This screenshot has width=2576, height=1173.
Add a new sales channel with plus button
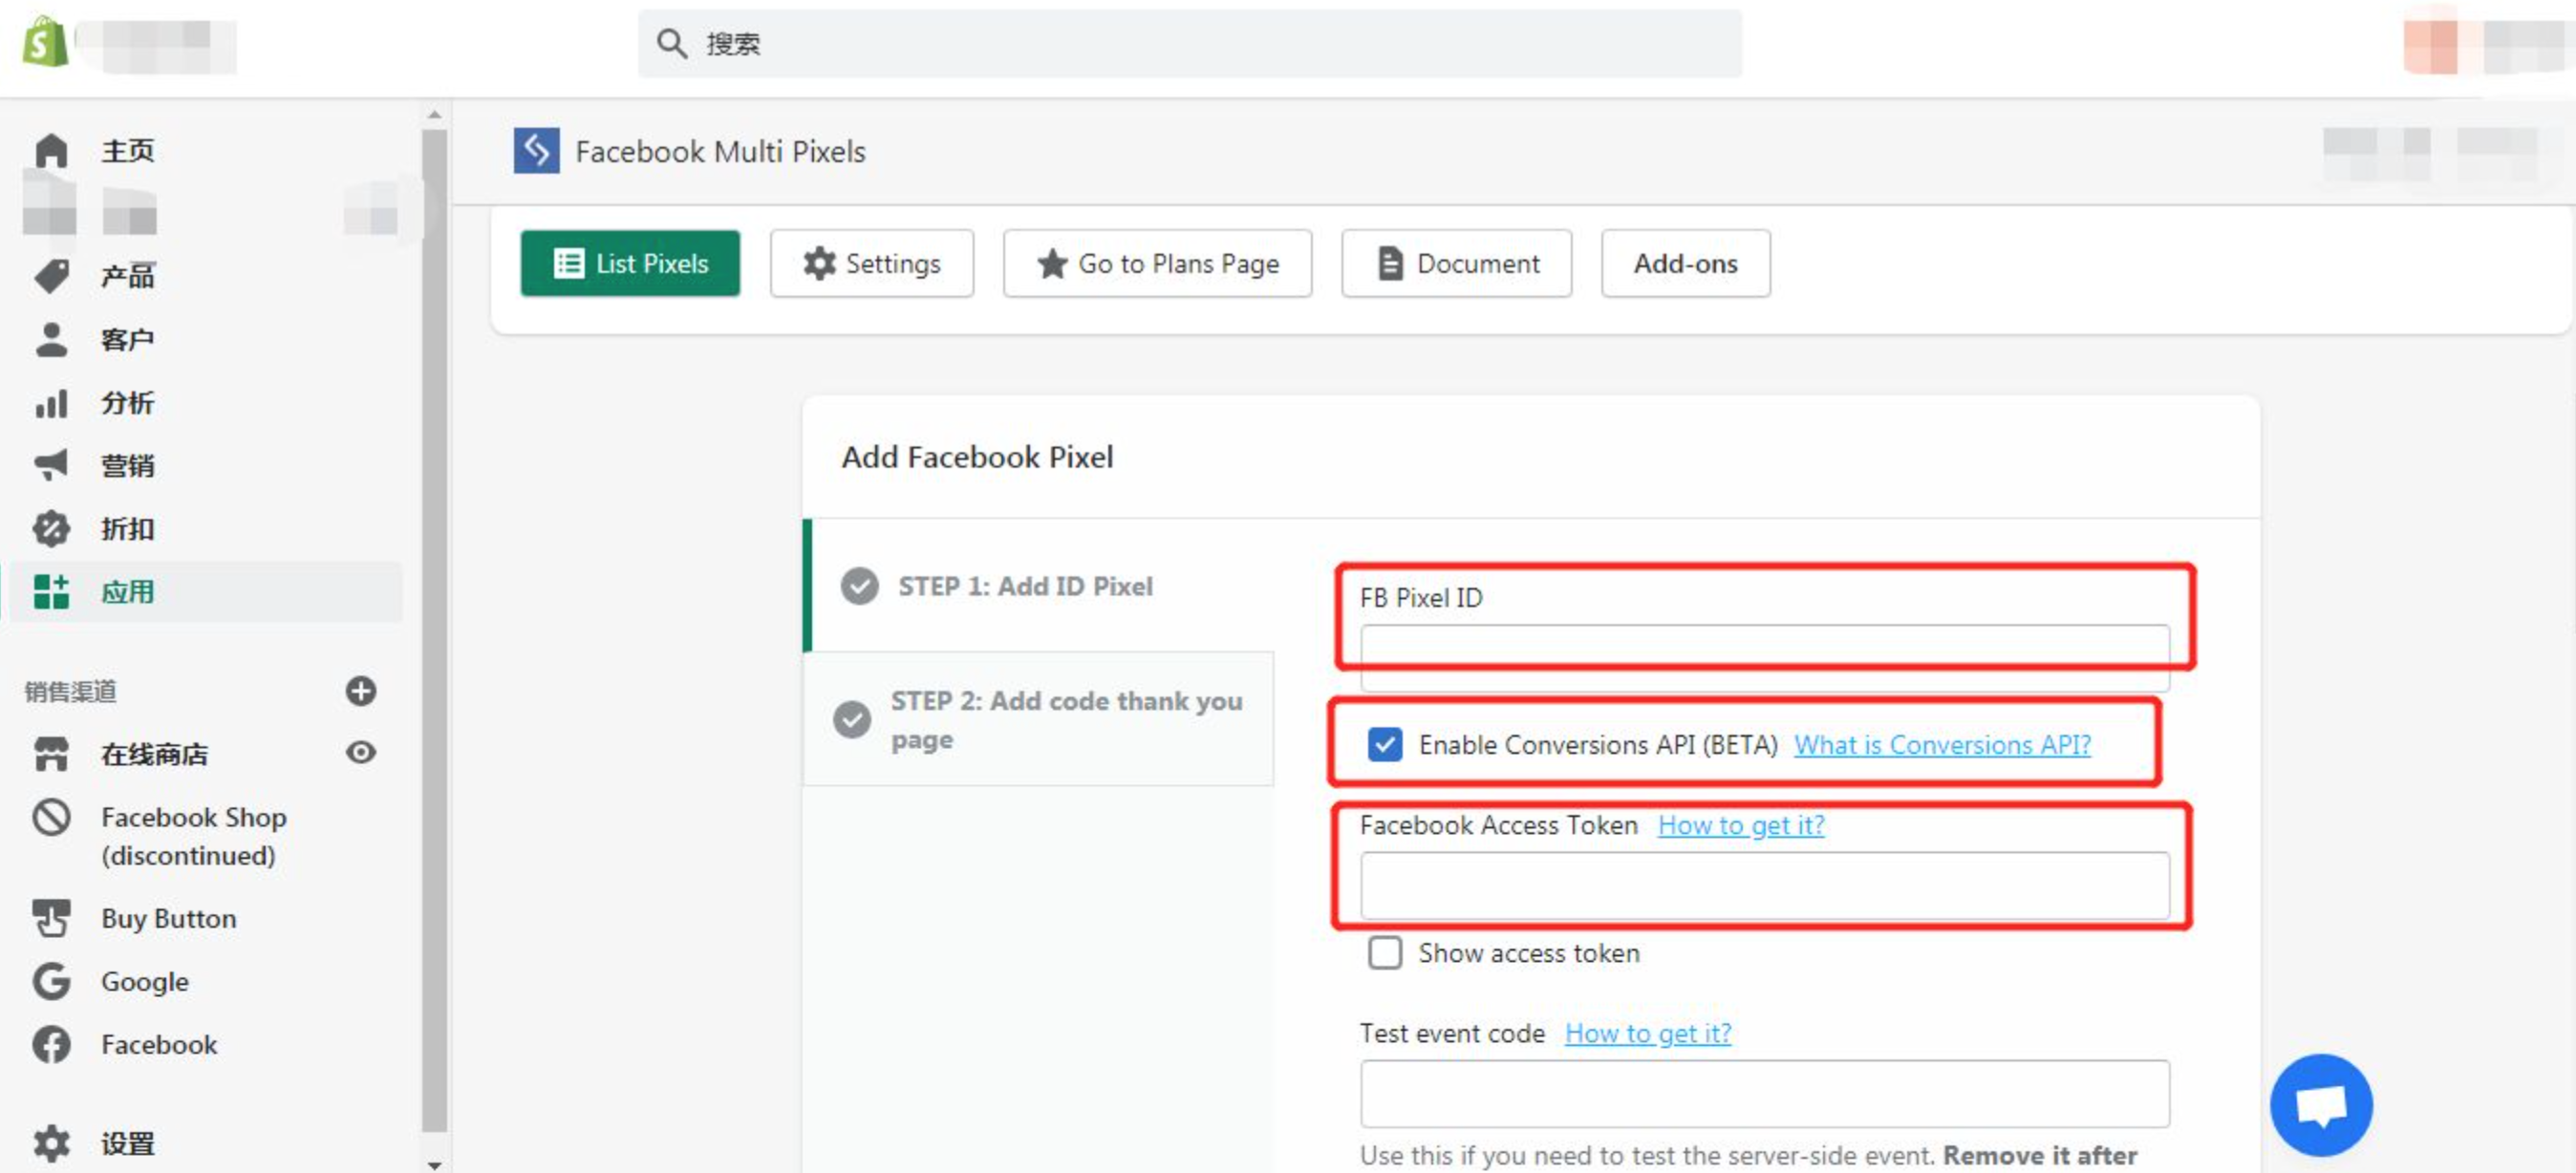pyautogui.click(x=361, y=691)
